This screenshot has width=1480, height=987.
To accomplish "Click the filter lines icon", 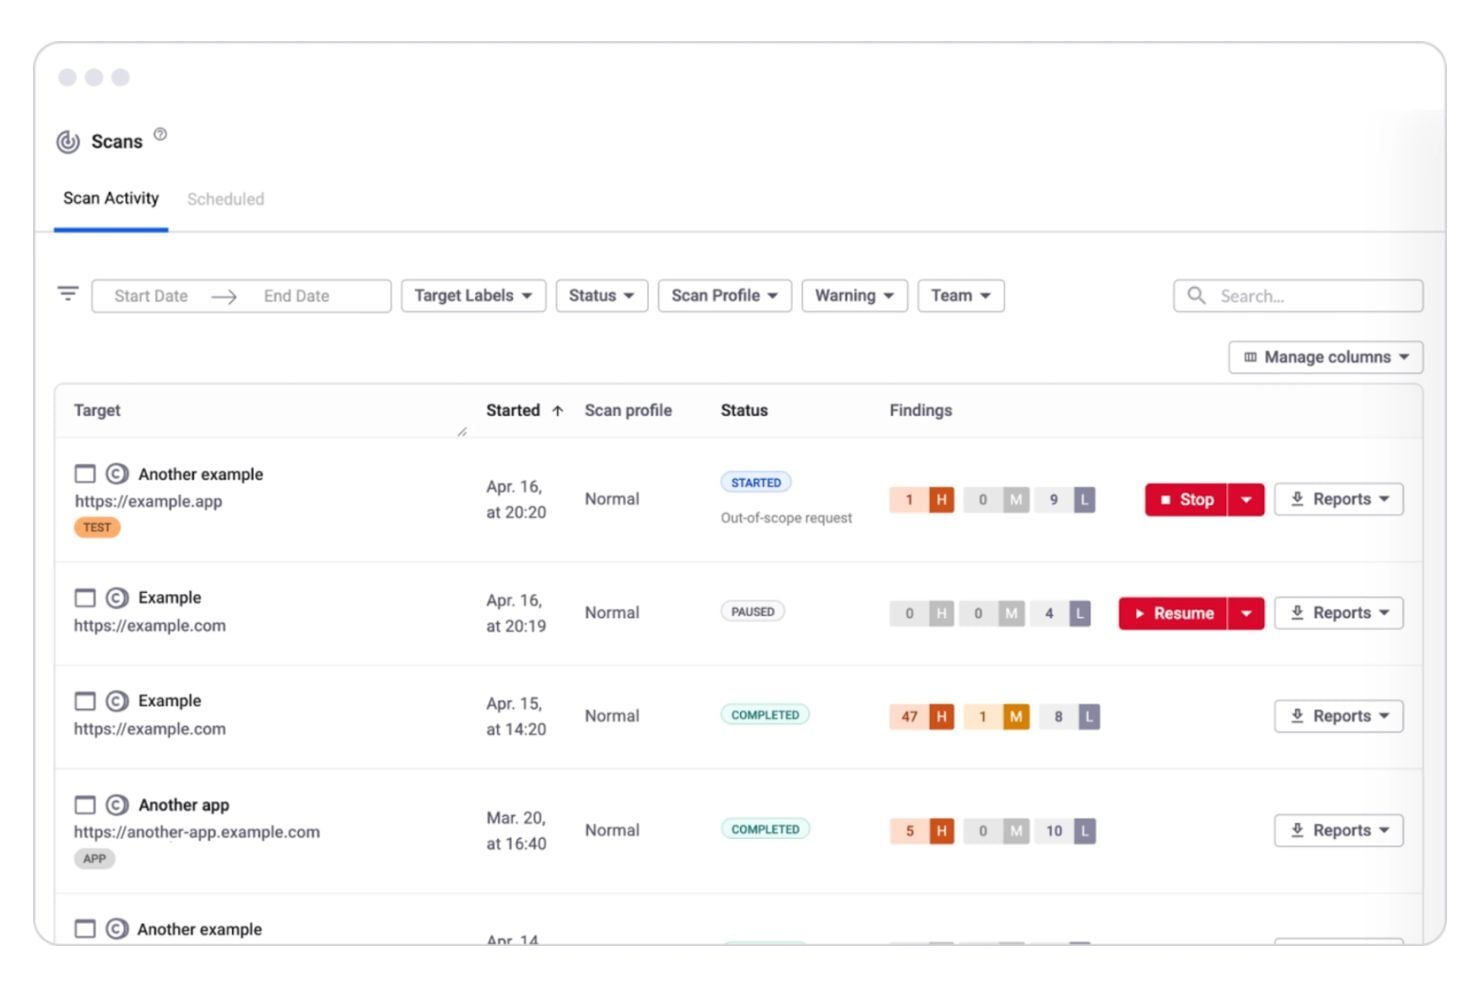I will click(68, 293).
